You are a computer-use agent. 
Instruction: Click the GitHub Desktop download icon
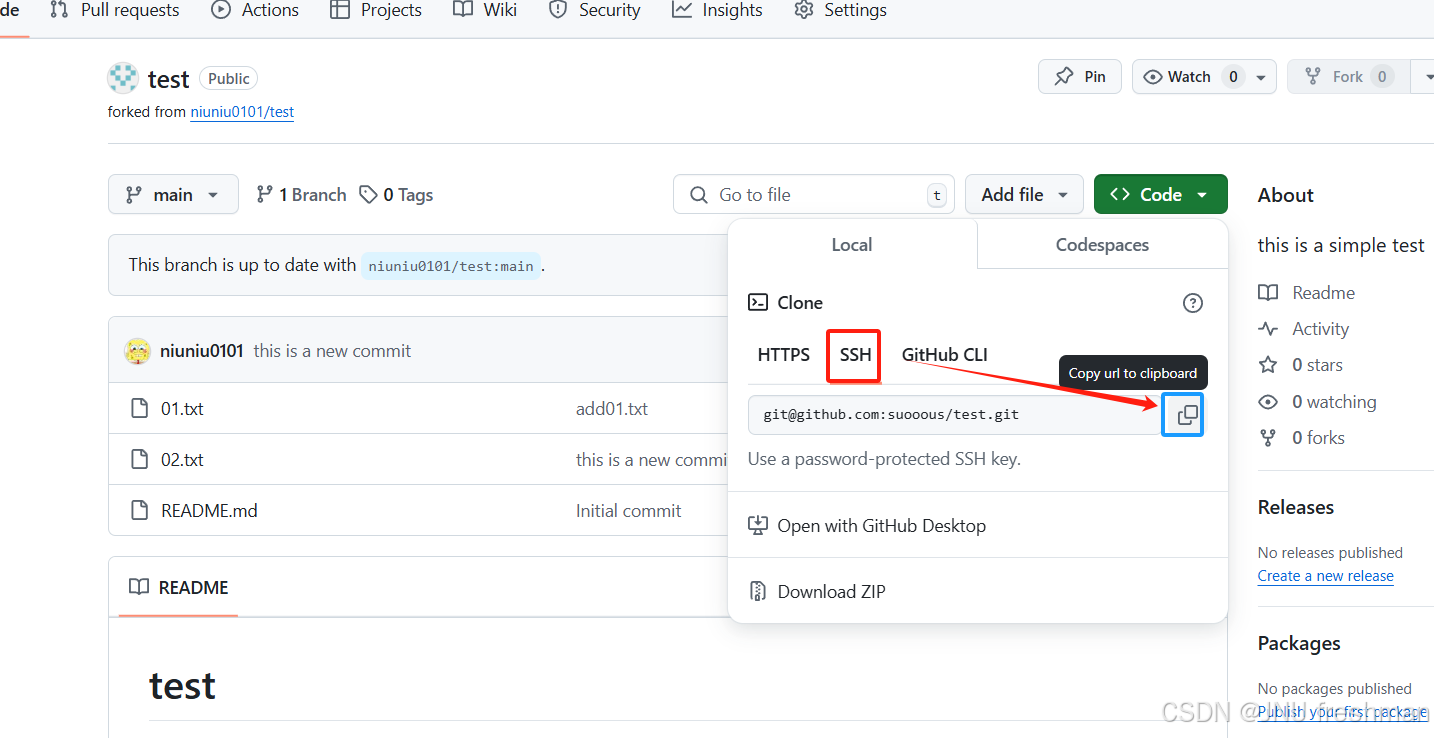pos(758,526)
